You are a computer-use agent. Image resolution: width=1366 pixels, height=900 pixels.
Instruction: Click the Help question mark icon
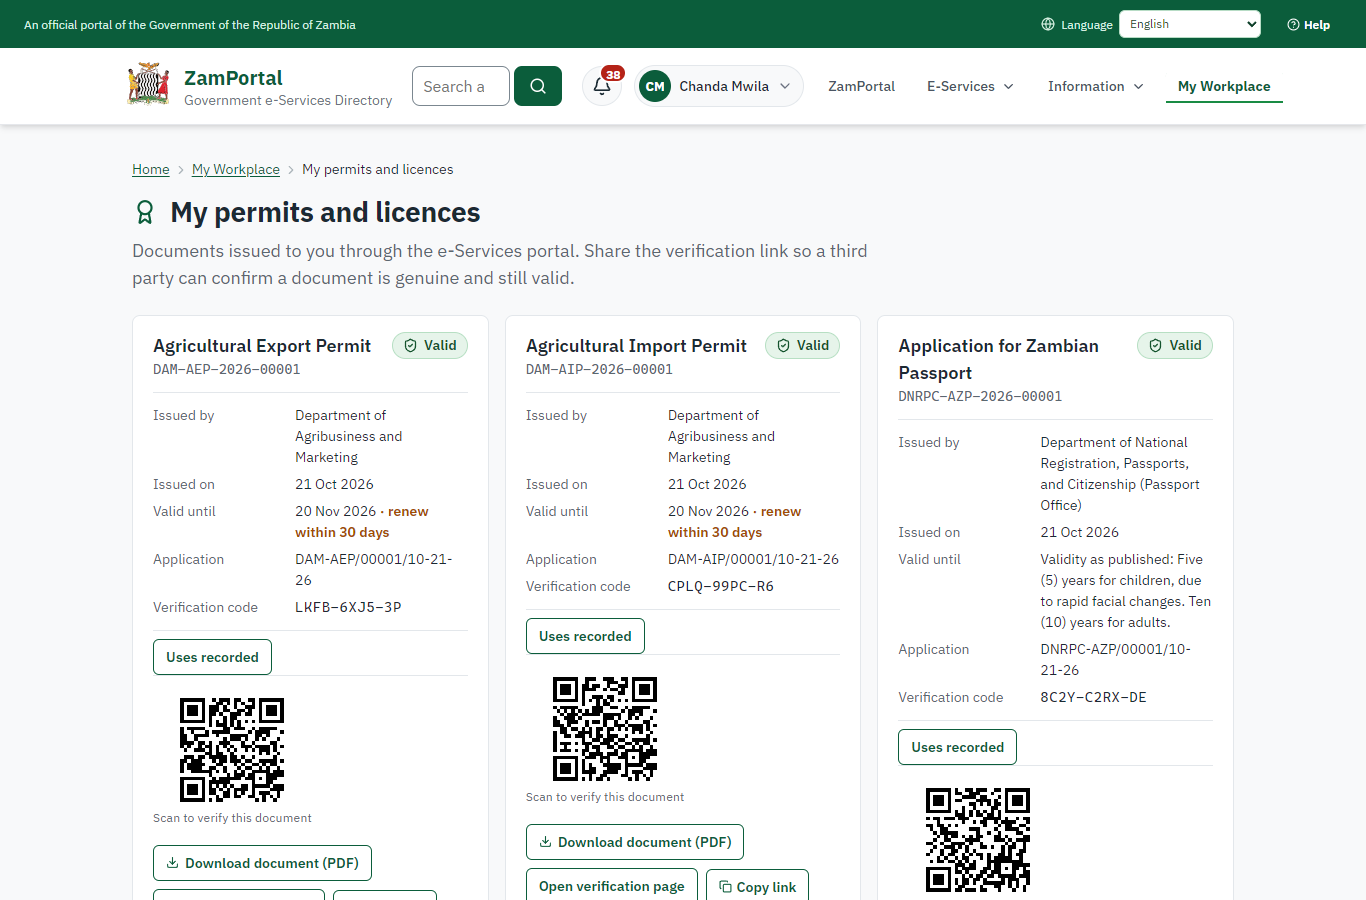(x=1293, y=24)
